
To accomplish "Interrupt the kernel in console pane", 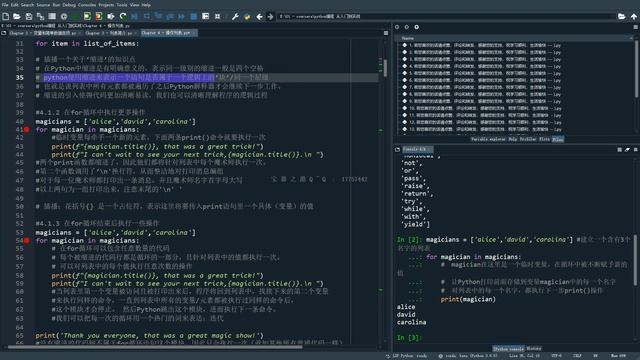I will tap(620, 150).
